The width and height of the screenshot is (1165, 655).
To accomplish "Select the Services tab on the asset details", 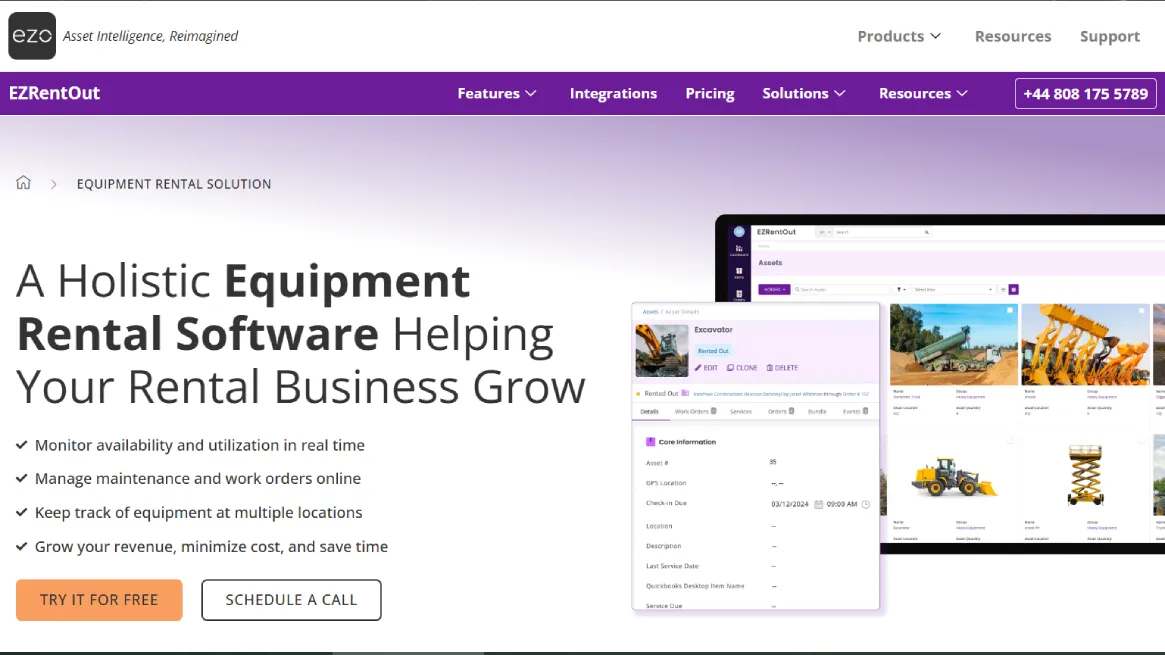I will [x=740, y=411].
